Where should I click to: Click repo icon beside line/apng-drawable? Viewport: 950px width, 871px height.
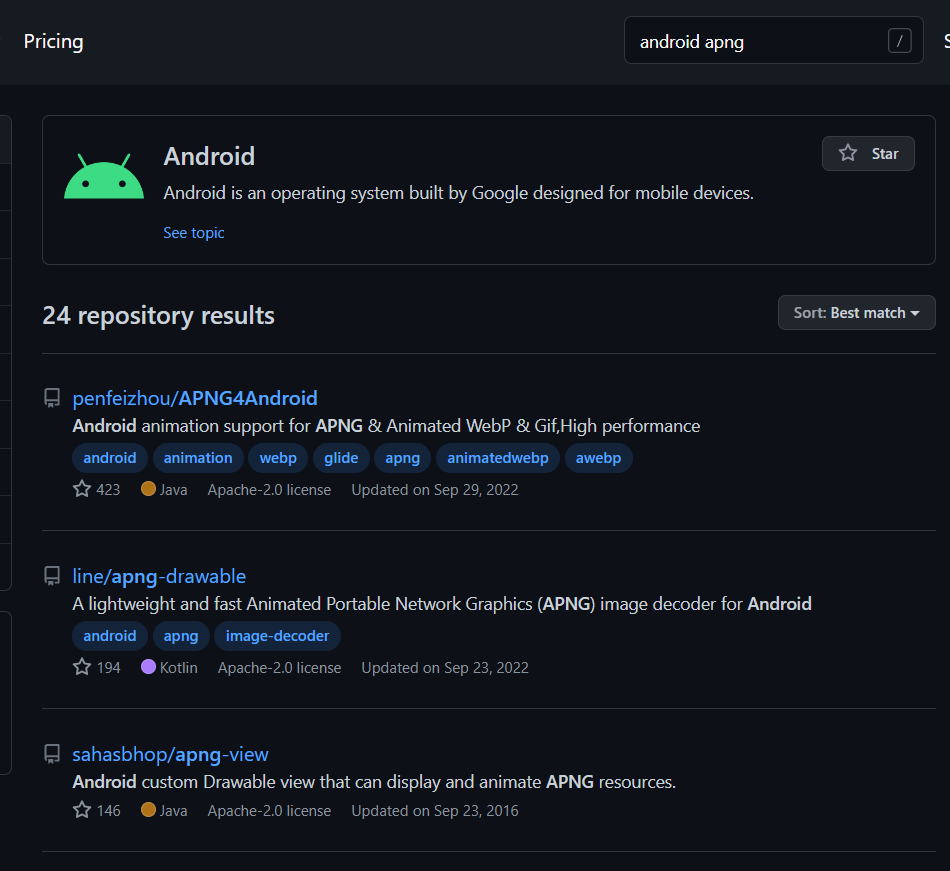coord(52,576)
